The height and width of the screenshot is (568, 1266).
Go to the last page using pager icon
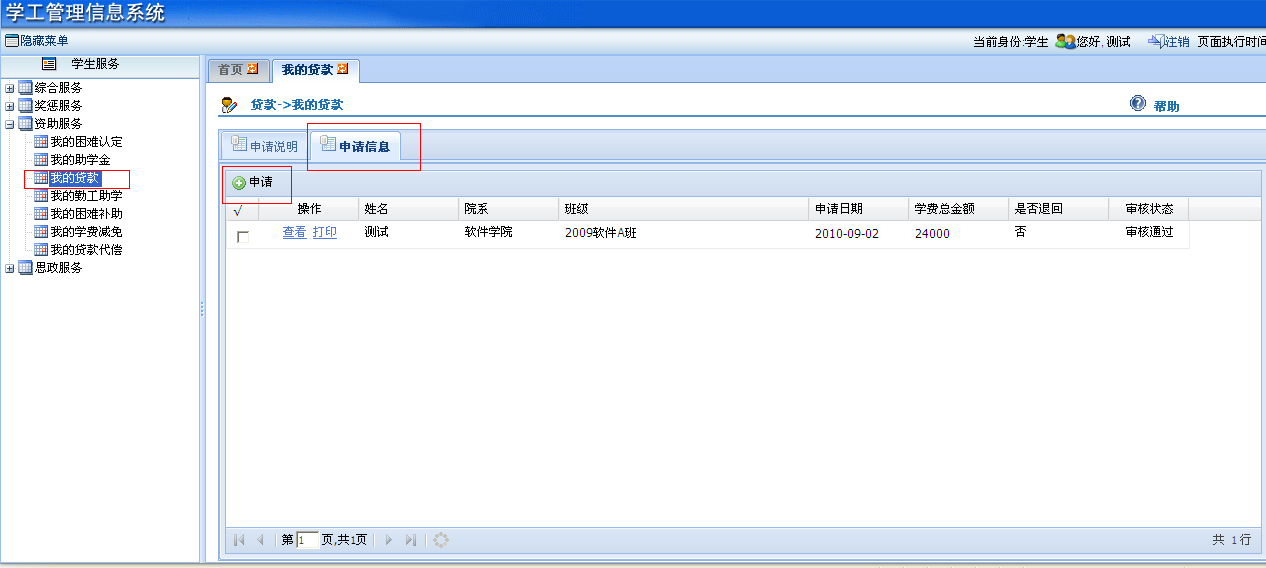[x=410, y=540]
